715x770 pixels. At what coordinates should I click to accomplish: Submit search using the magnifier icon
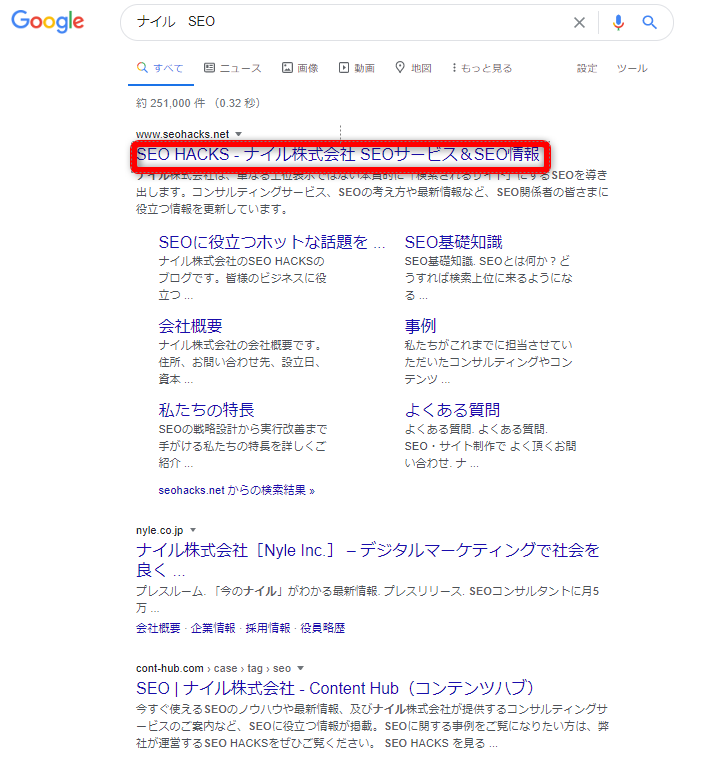click(649, 22)
